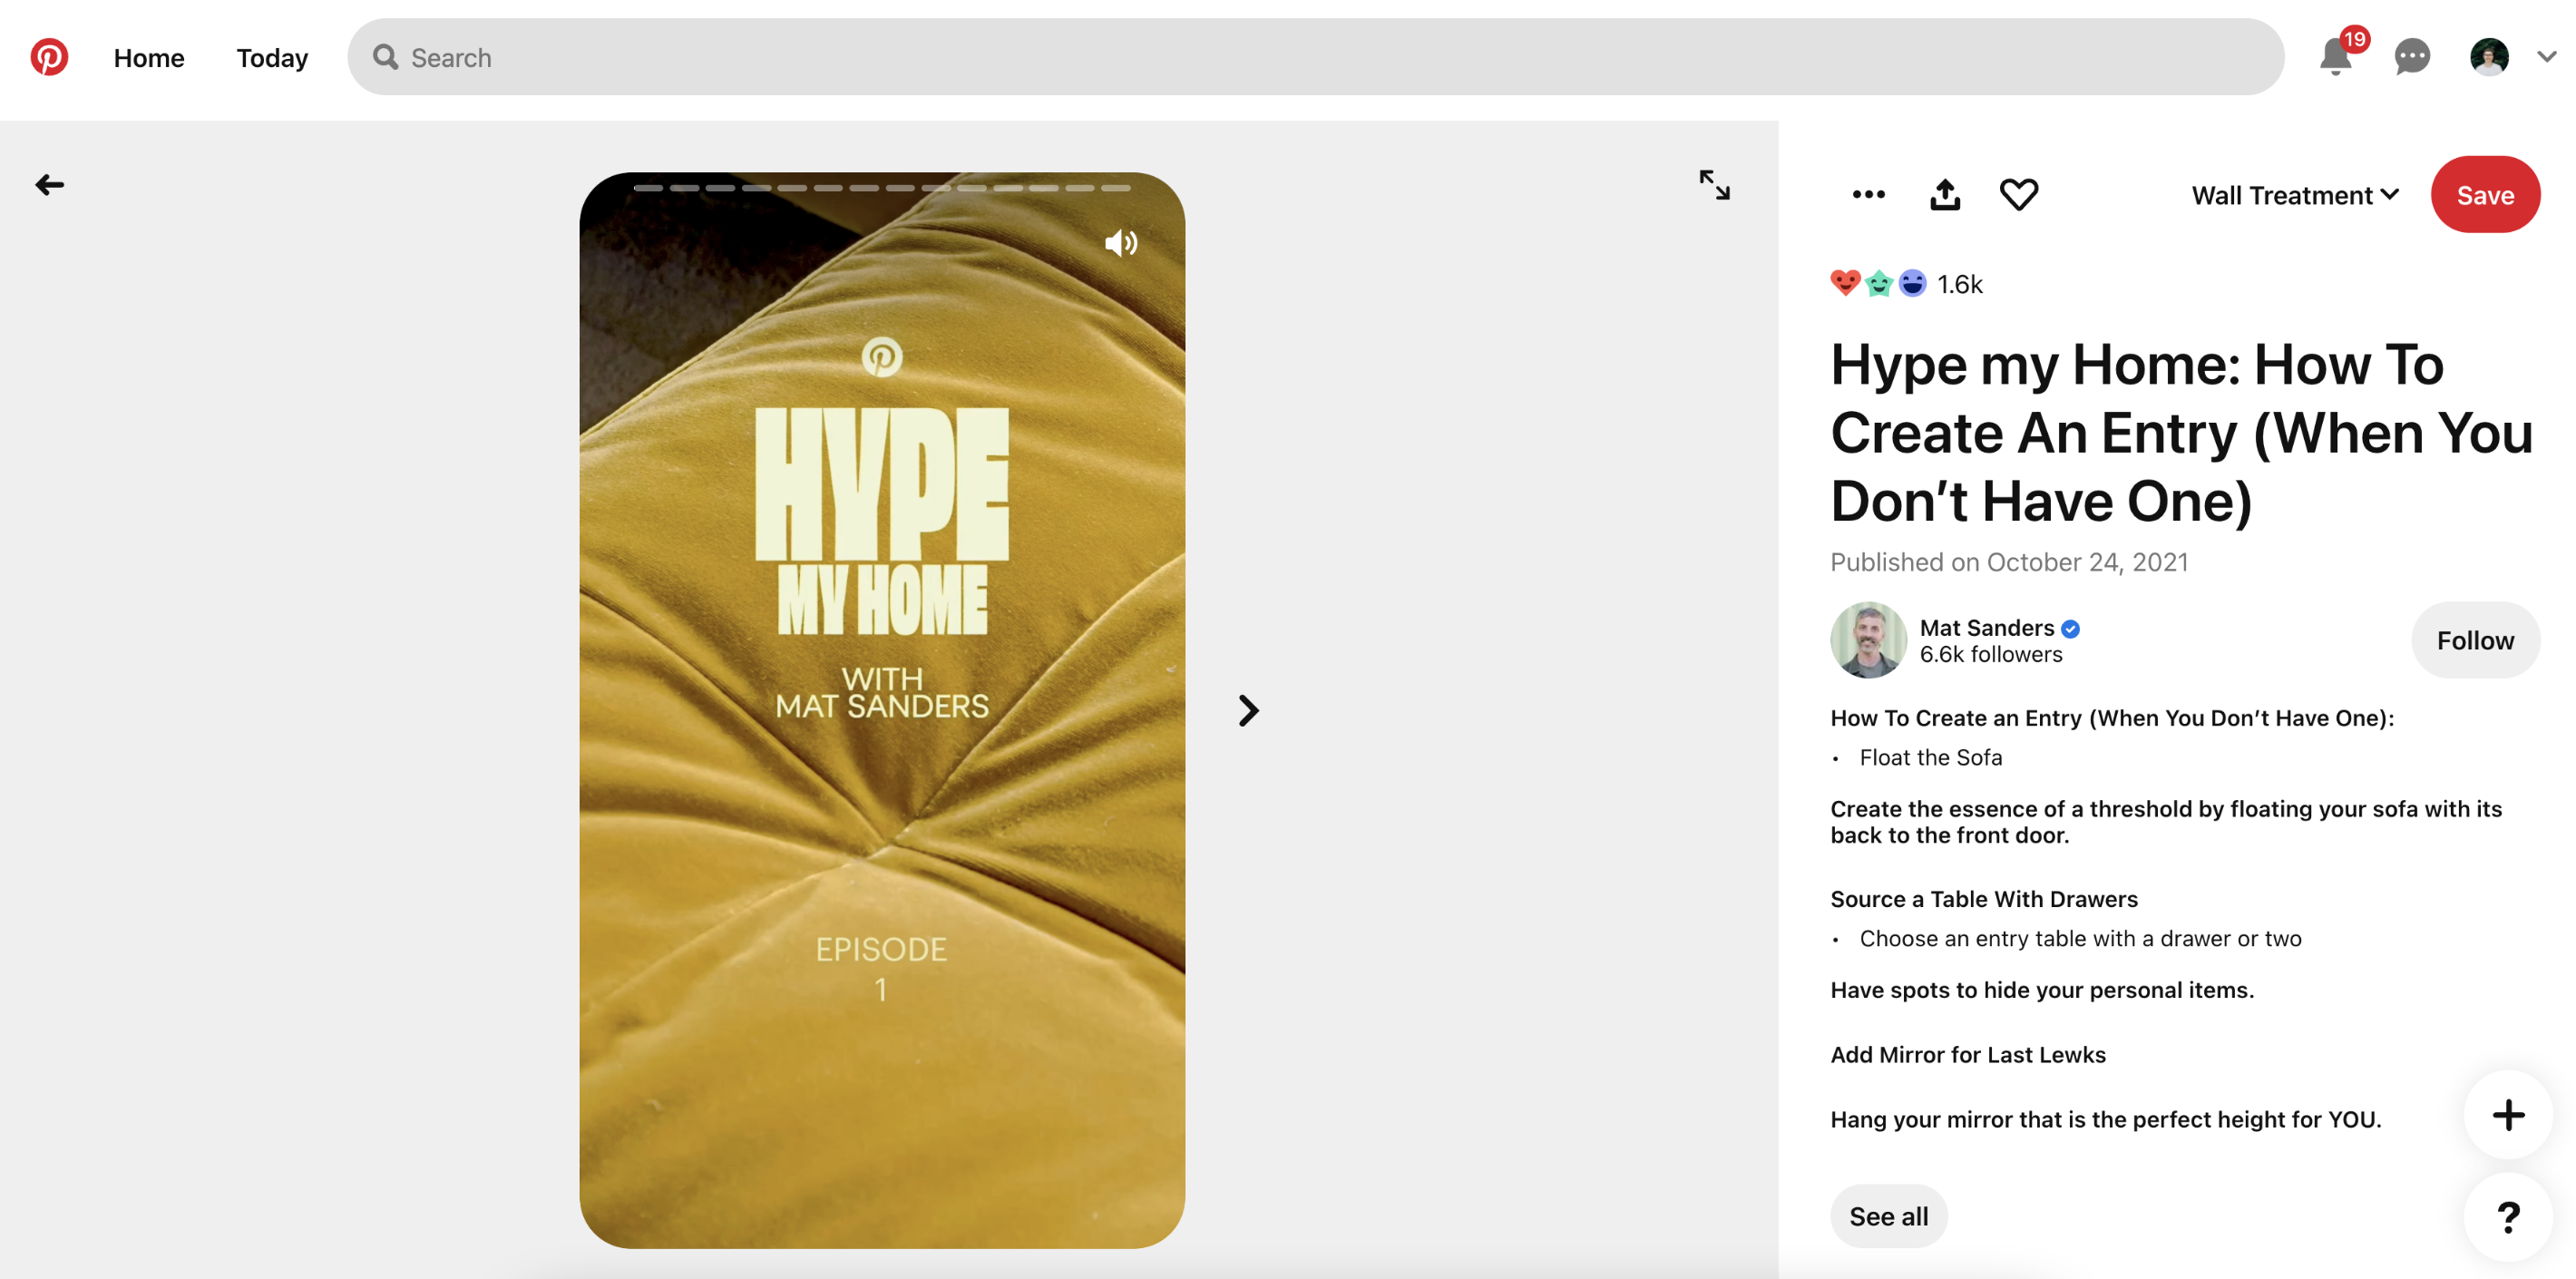Save the pin
2576x1279 pixels.
pos(2485,195)
